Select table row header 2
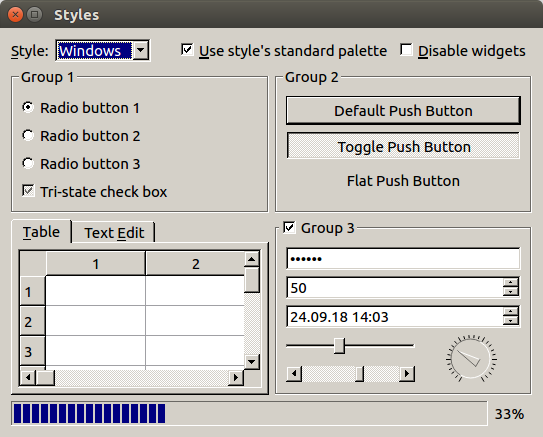The image size is (543, 437). (x=33, y=321)
